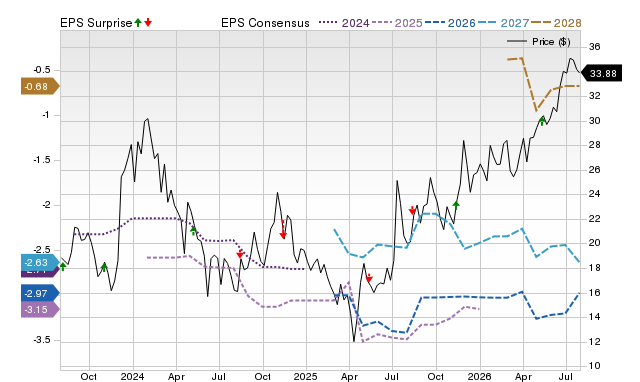Click red surprise arrow between Jul and Oct 2025

pyautogui.click(x=412, y=211)
